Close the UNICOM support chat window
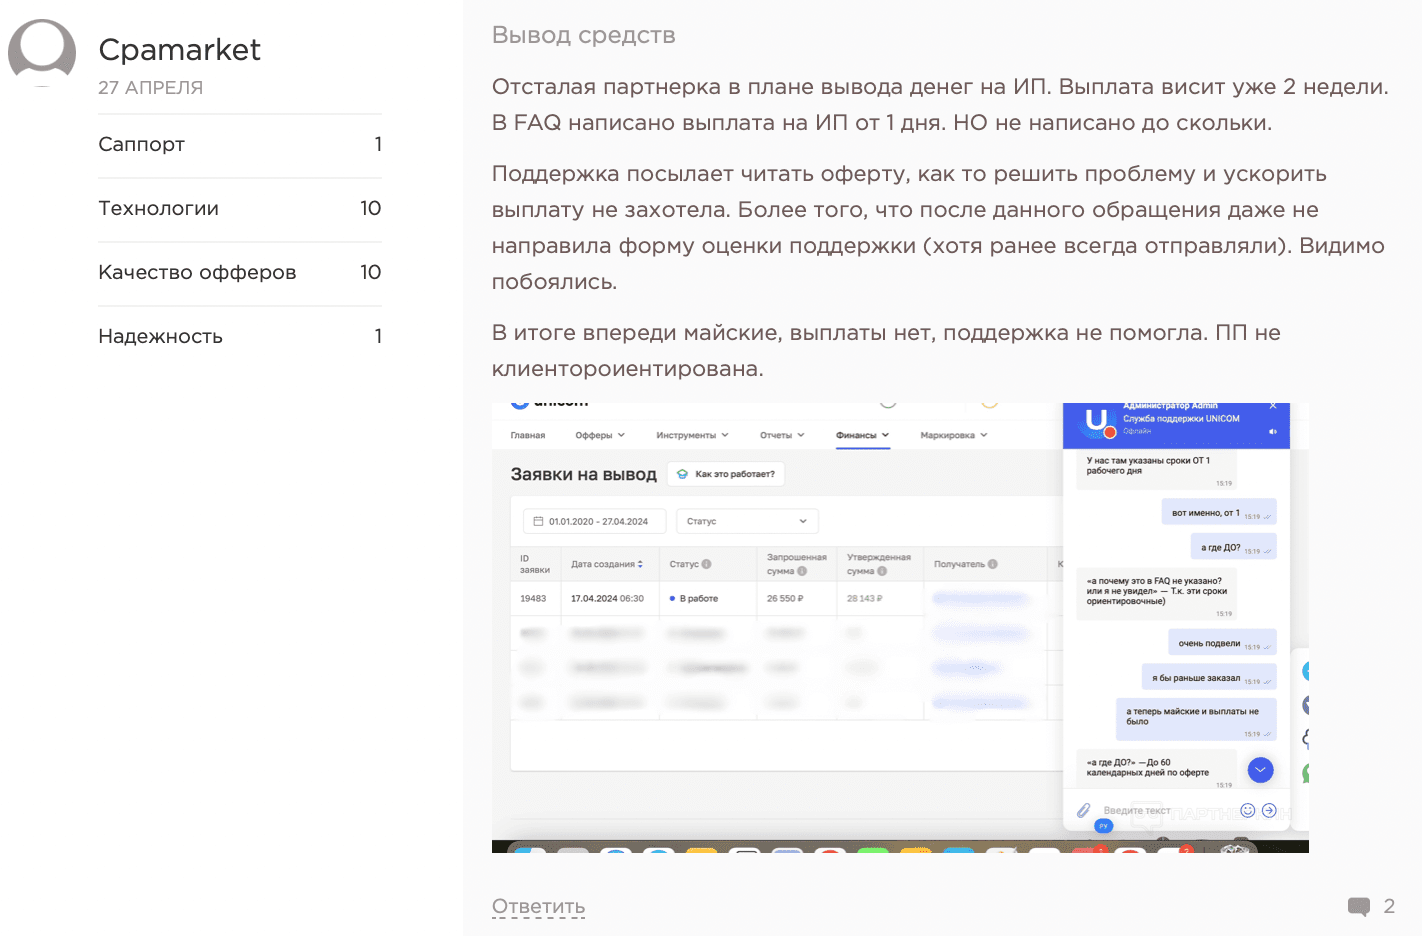Viewport: 1422px width, 936px height. [1273, 406]
